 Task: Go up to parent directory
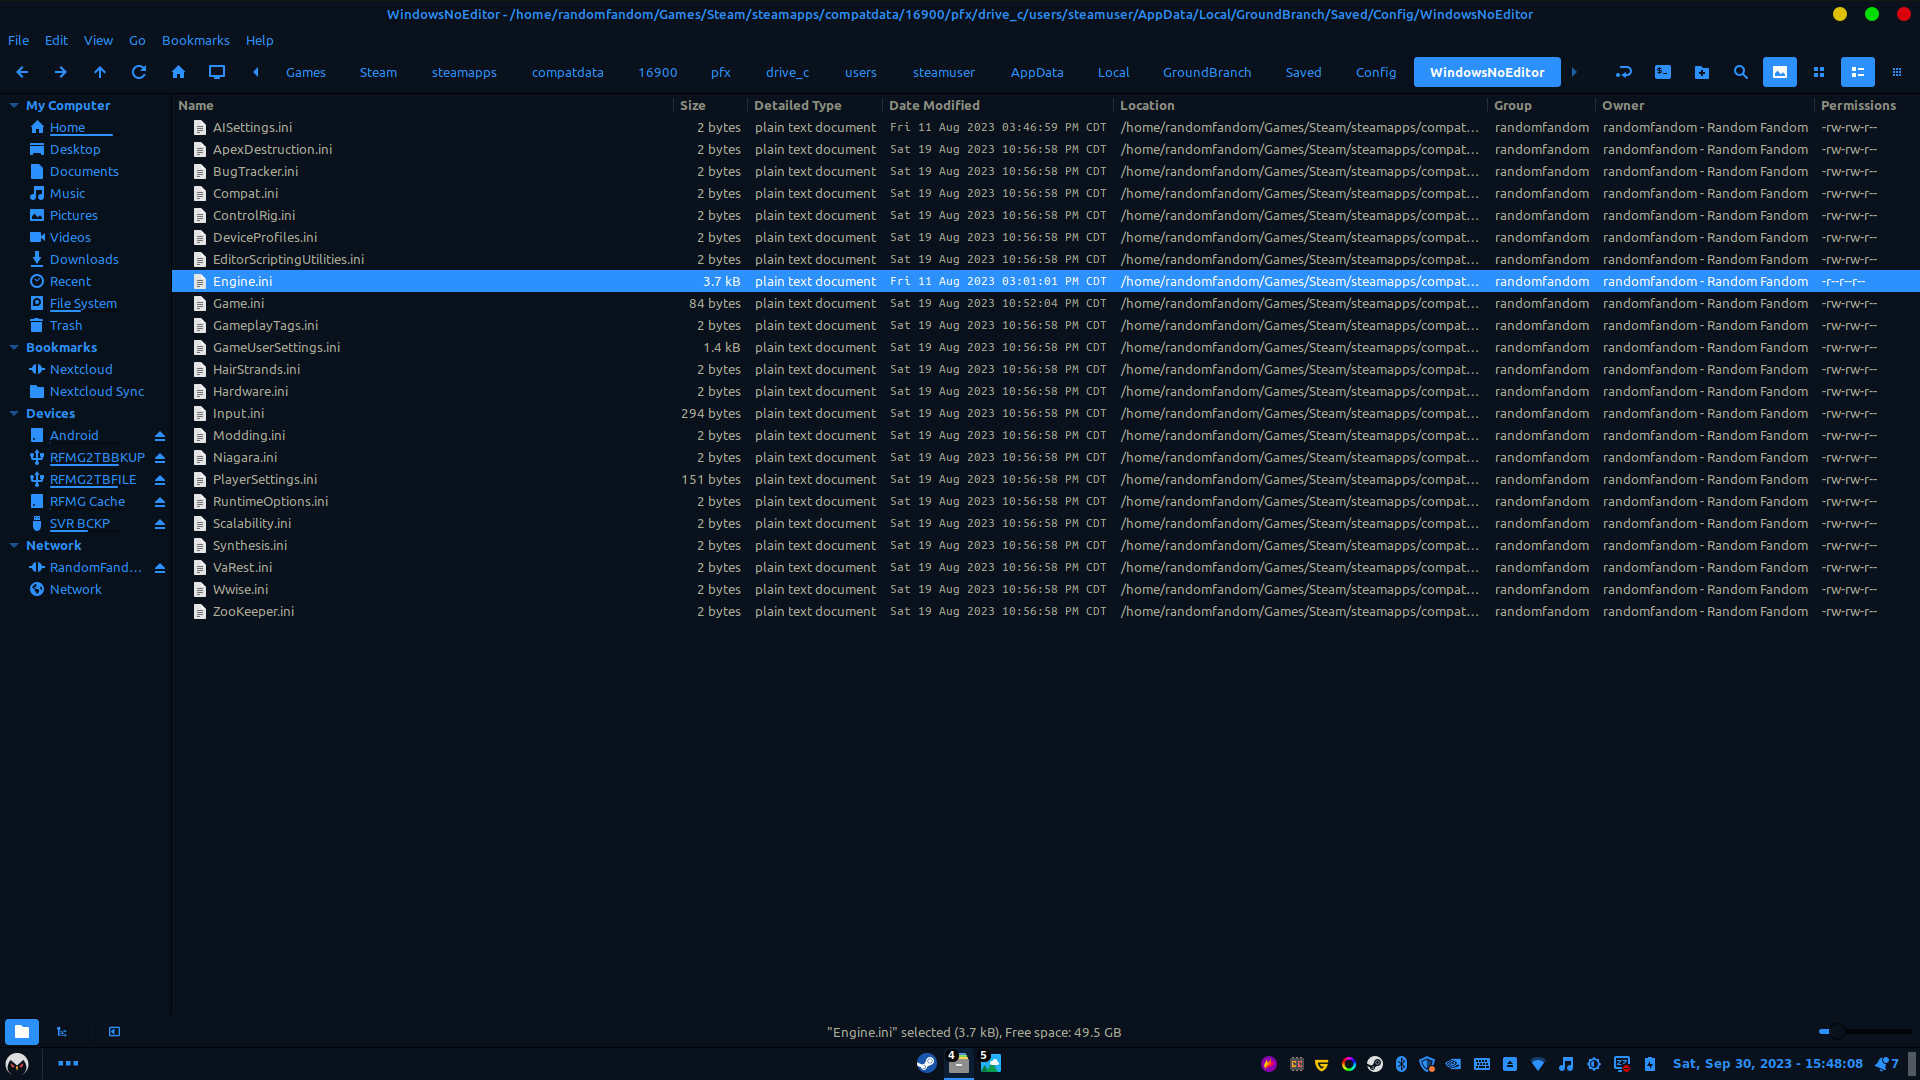pos(100,72)
